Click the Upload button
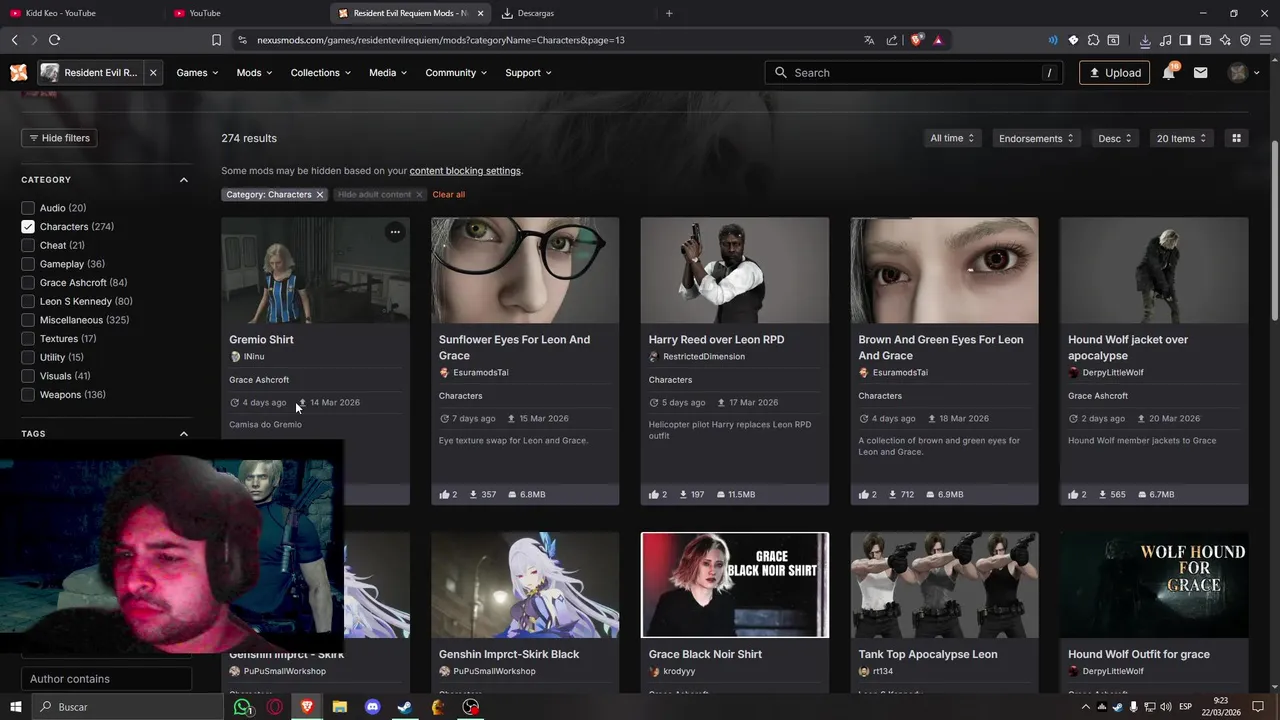This screenshot has width=1280, height=720. 1114,73
